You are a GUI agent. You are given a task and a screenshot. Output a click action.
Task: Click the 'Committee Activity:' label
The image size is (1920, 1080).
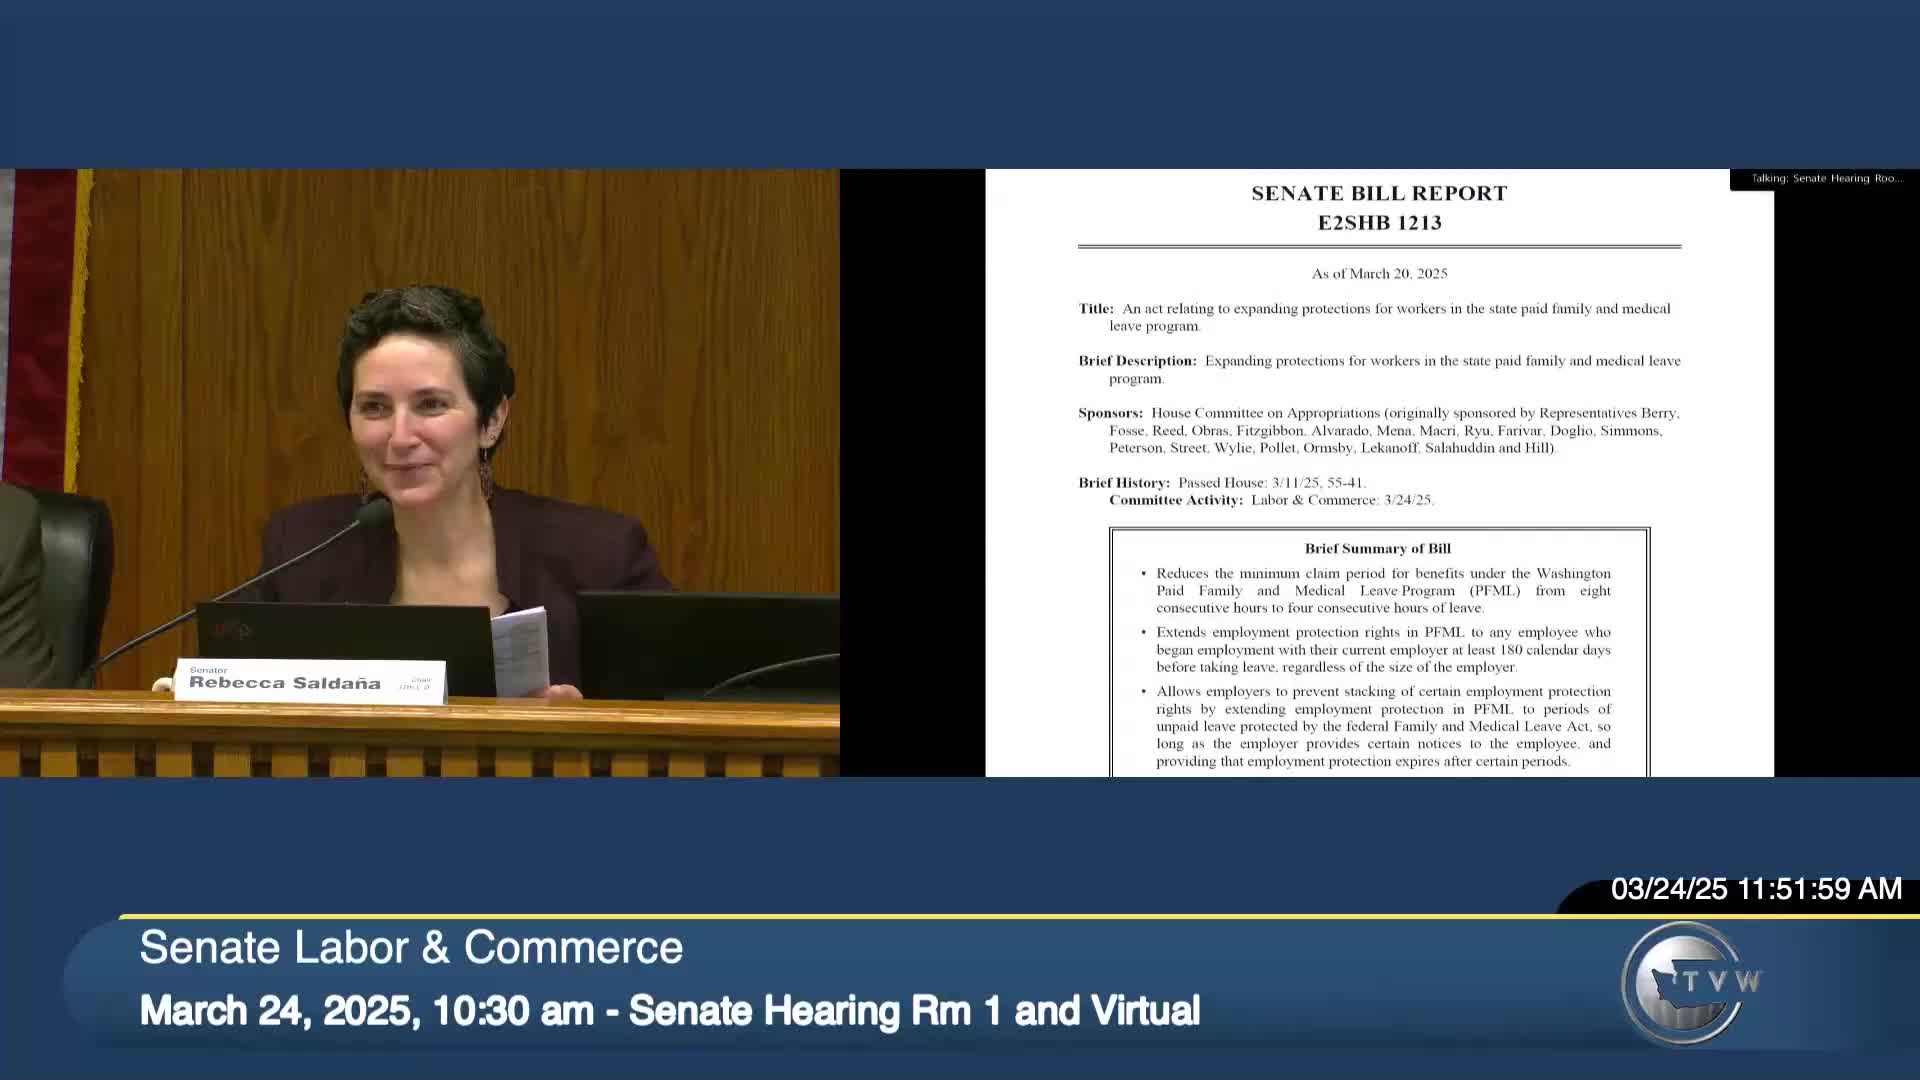tap(1175, 500)
